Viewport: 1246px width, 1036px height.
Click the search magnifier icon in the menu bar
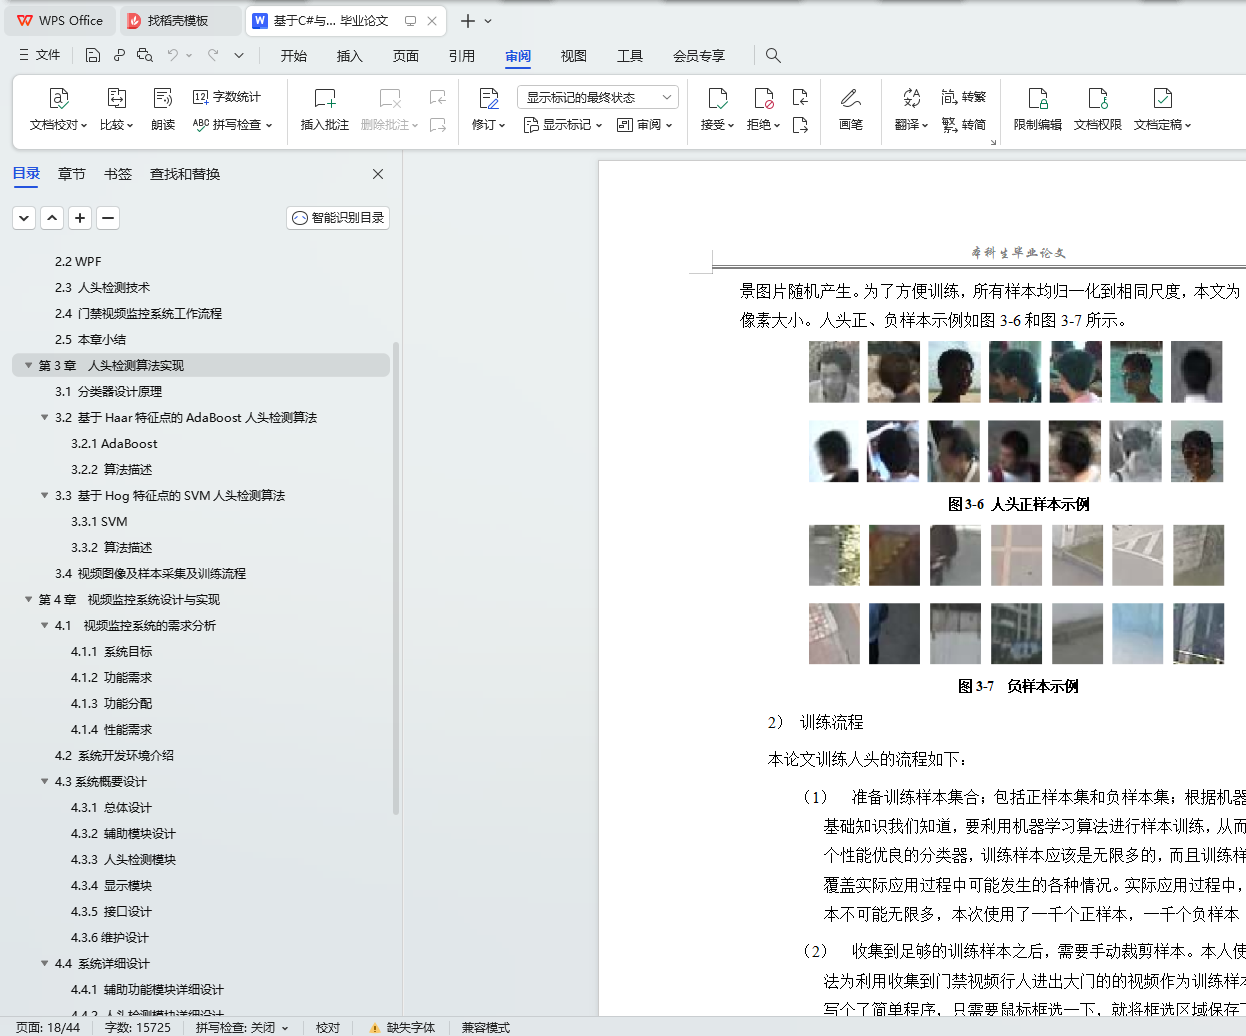pyautogui.click(x=773, y=56)
